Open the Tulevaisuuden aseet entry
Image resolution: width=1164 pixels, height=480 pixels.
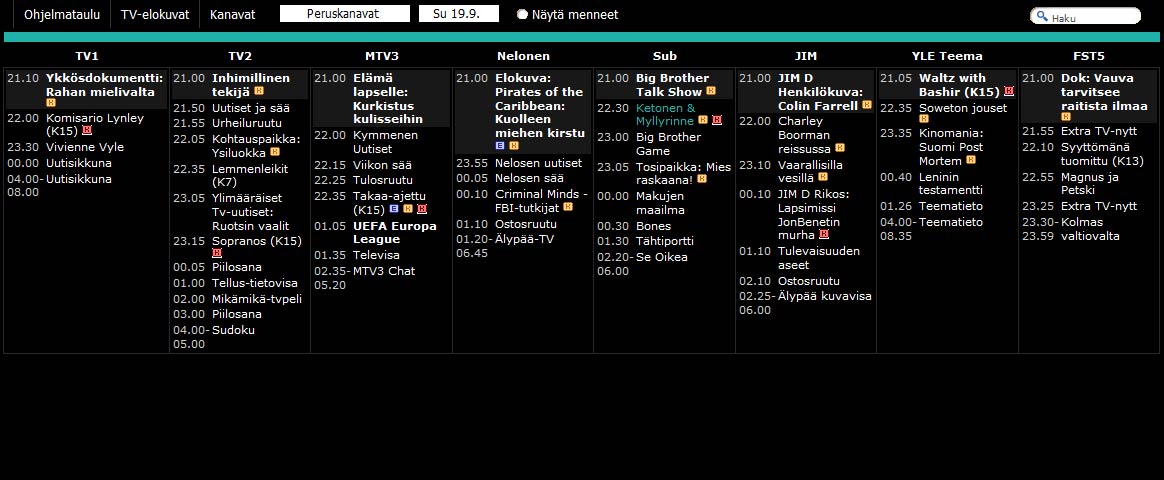(819, 257)
